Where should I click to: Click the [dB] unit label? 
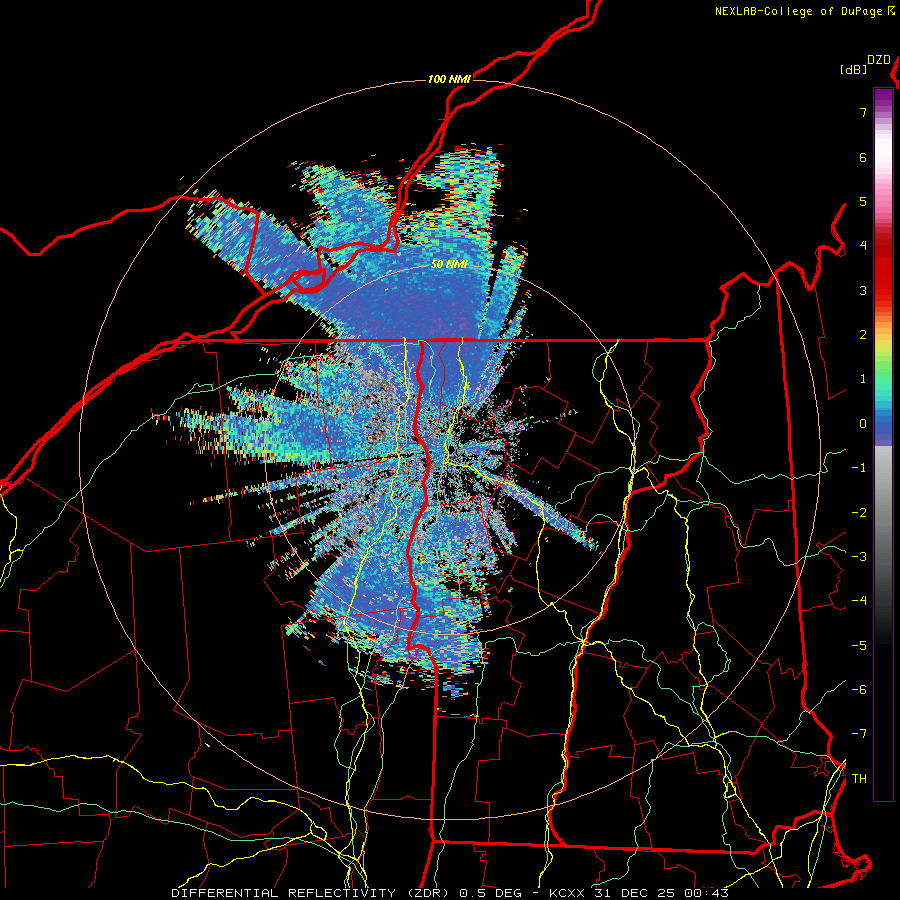[854, 69]
